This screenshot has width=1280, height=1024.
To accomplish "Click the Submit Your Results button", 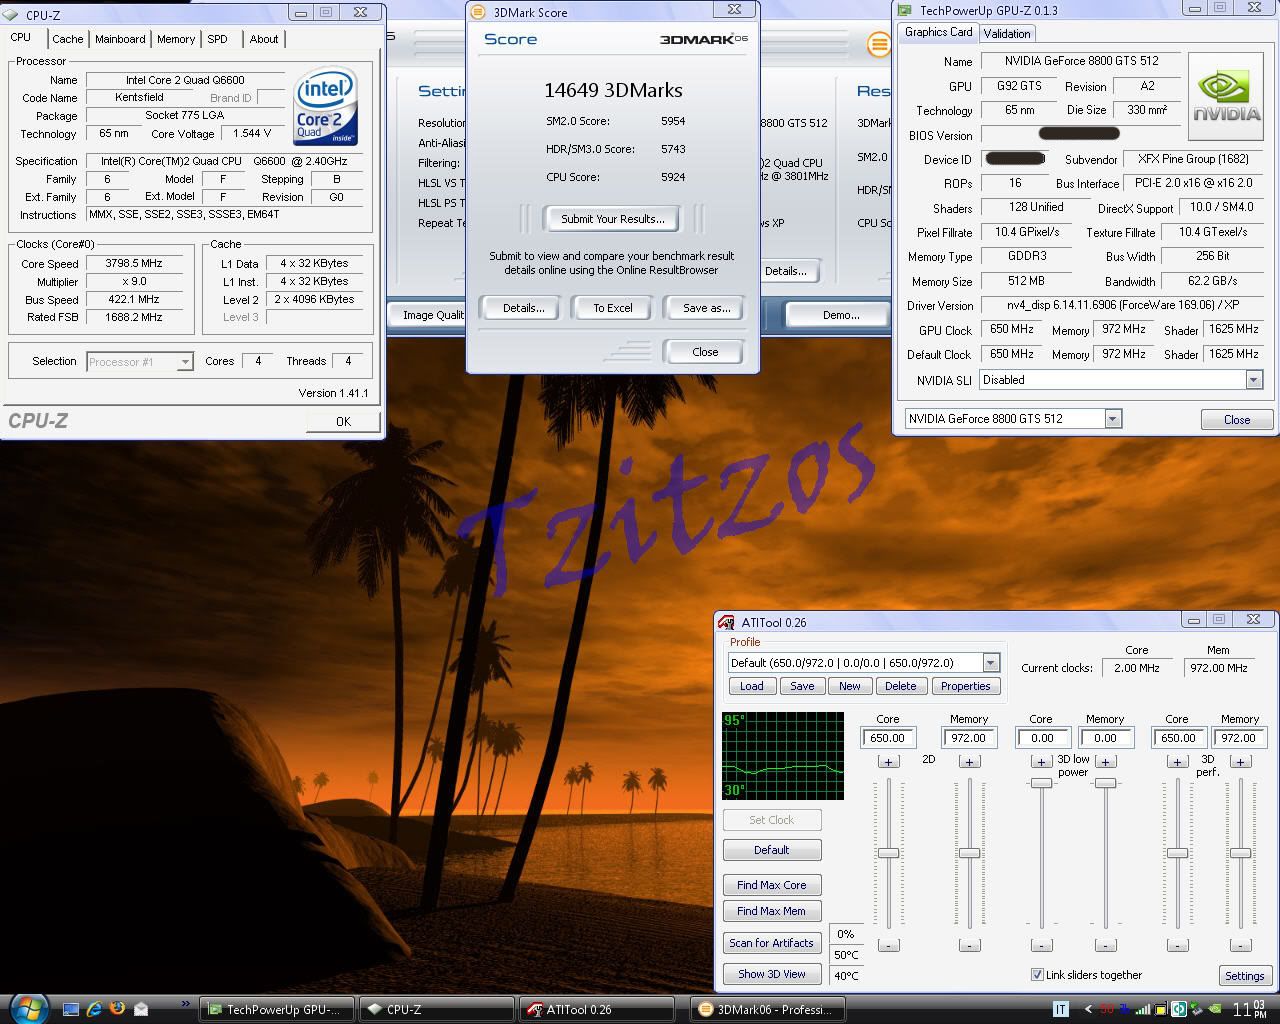I will coord(612,219).
